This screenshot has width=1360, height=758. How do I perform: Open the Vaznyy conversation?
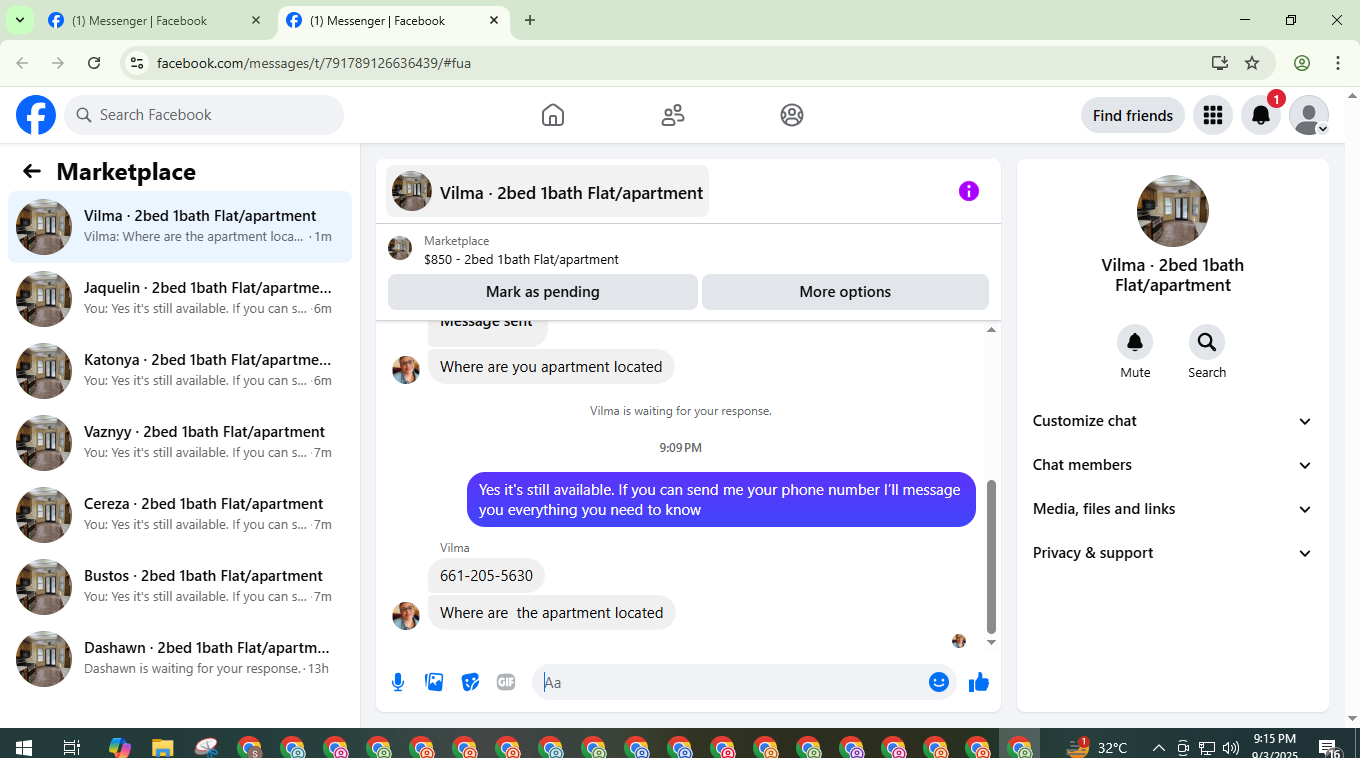pos(180,443)
